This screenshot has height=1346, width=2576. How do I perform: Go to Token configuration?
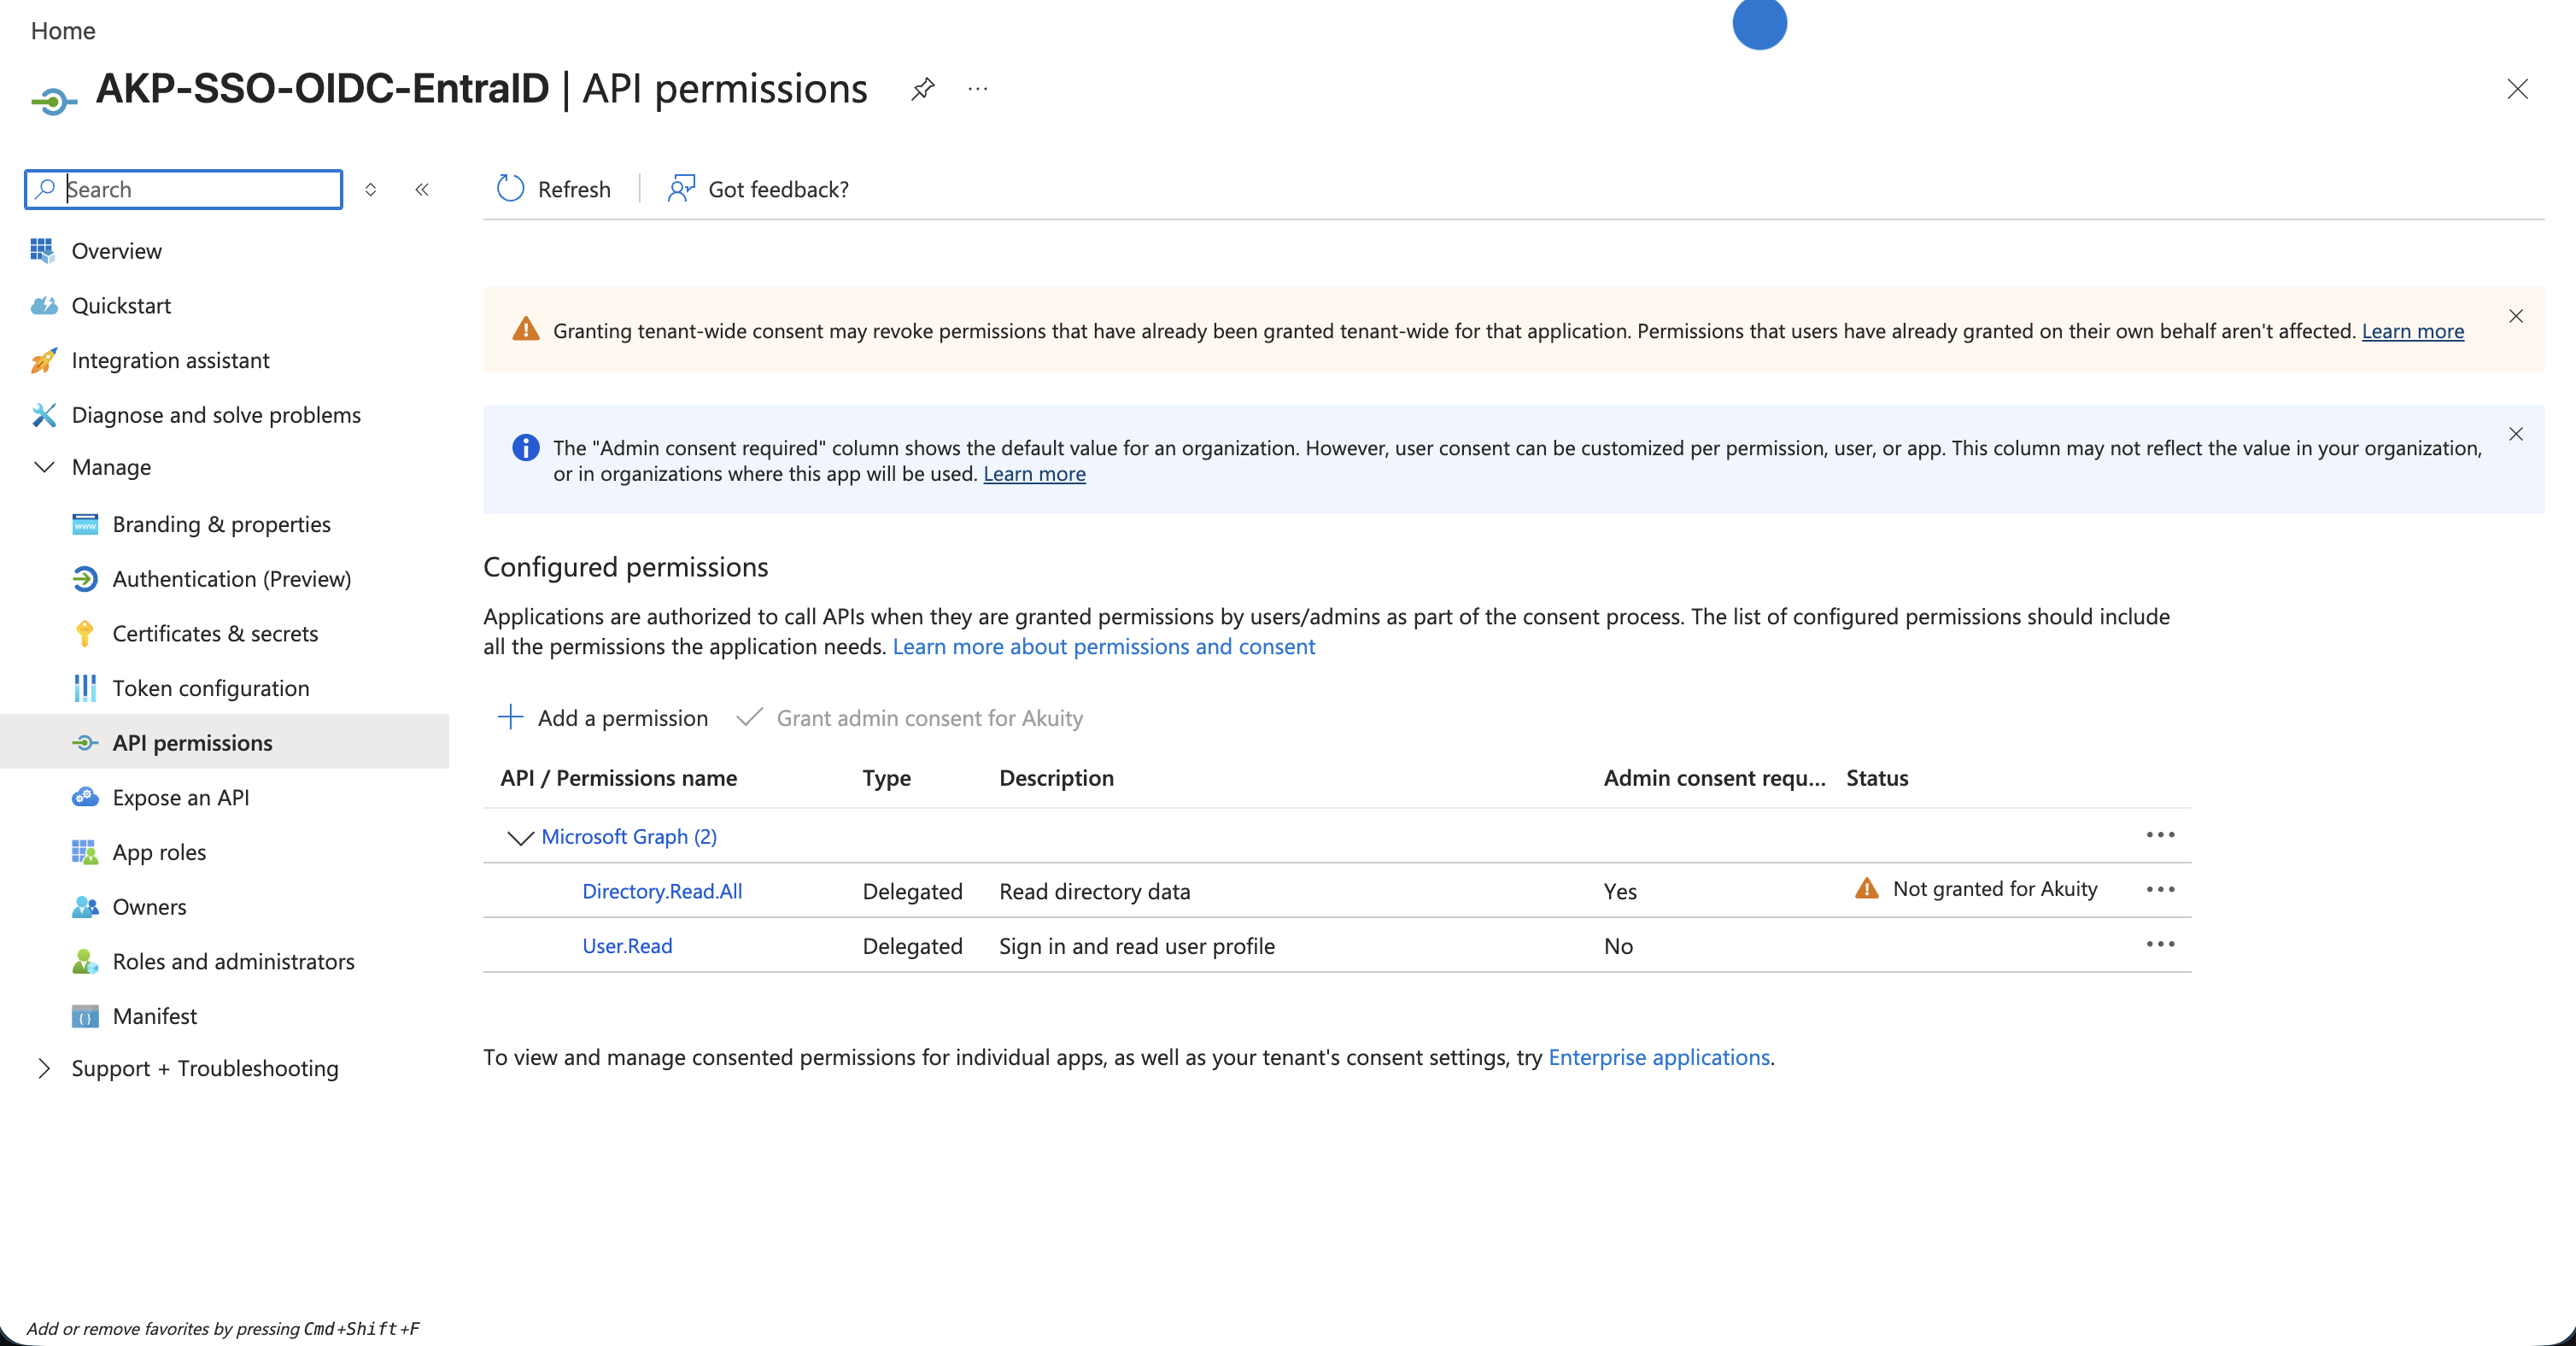(x=211, y=688)
